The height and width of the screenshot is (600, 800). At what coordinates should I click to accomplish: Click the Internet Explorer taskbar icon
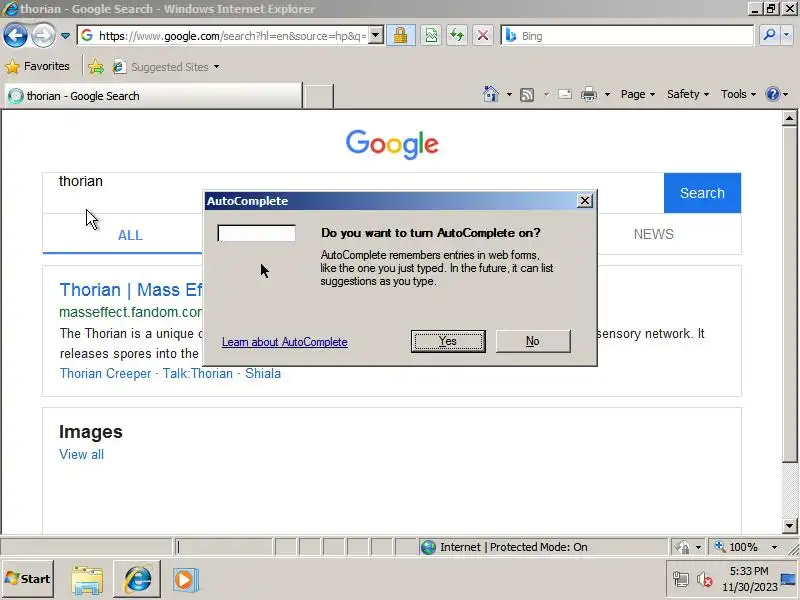137,579
